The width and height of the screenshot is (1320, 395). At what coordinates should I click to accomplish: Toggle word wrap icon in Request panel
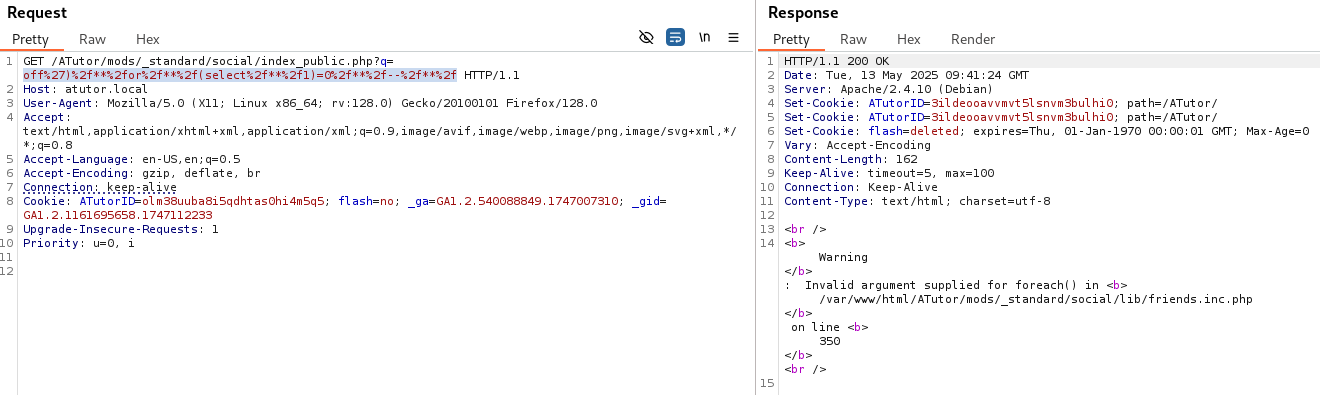[x=675, y=38]
